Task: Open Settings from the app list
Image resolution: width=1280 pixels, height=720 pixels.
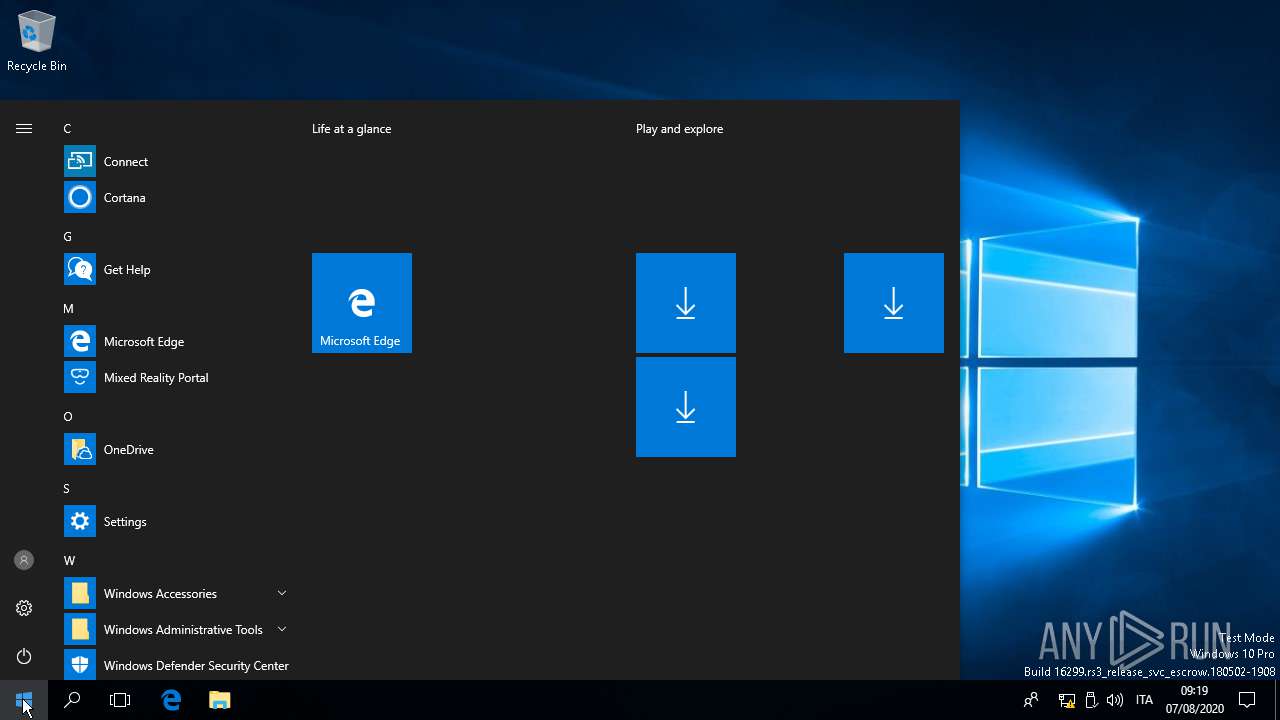Action: [176, 521]
